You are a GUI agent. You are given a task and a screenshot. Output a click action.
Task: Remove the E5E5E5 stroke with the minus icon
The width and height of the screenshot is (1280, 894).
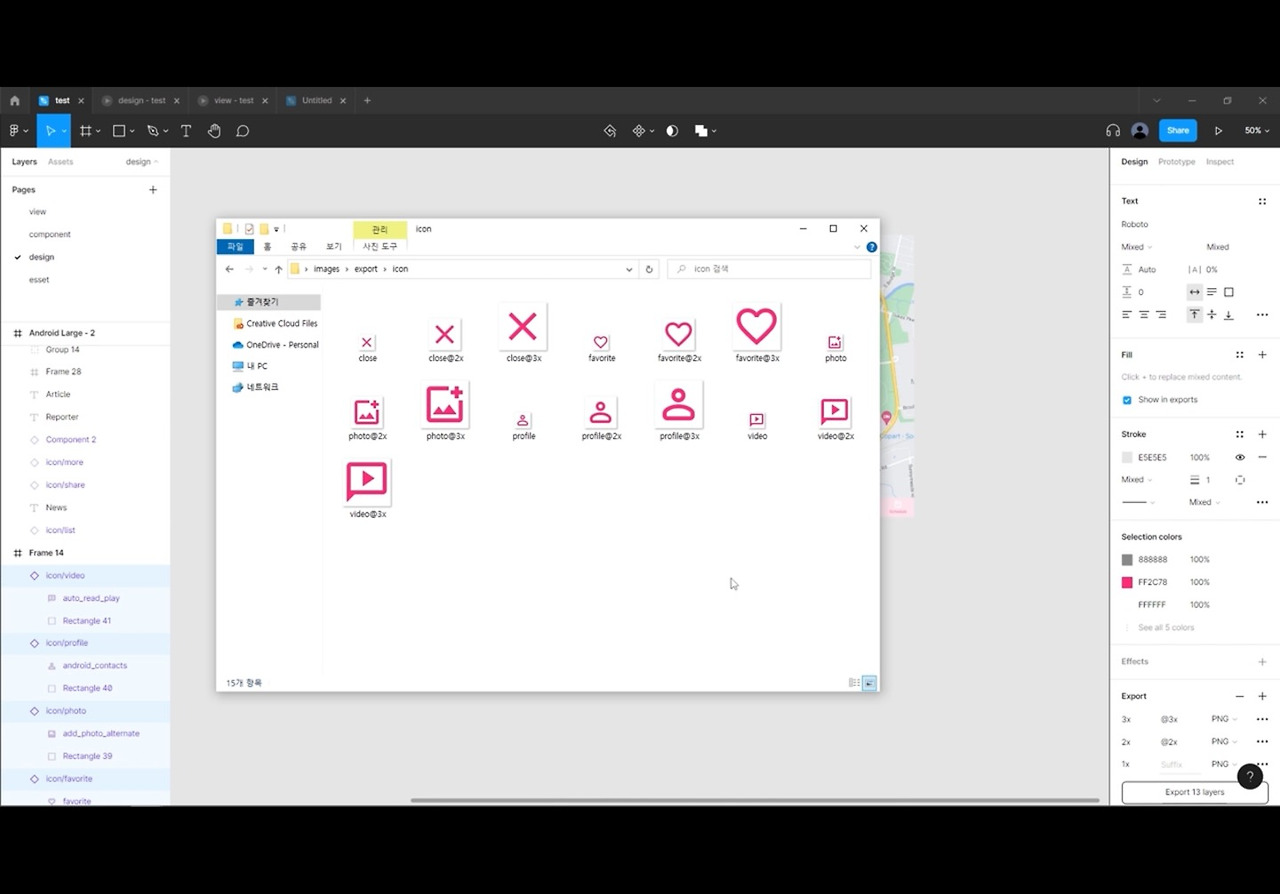click(1262, 457)
